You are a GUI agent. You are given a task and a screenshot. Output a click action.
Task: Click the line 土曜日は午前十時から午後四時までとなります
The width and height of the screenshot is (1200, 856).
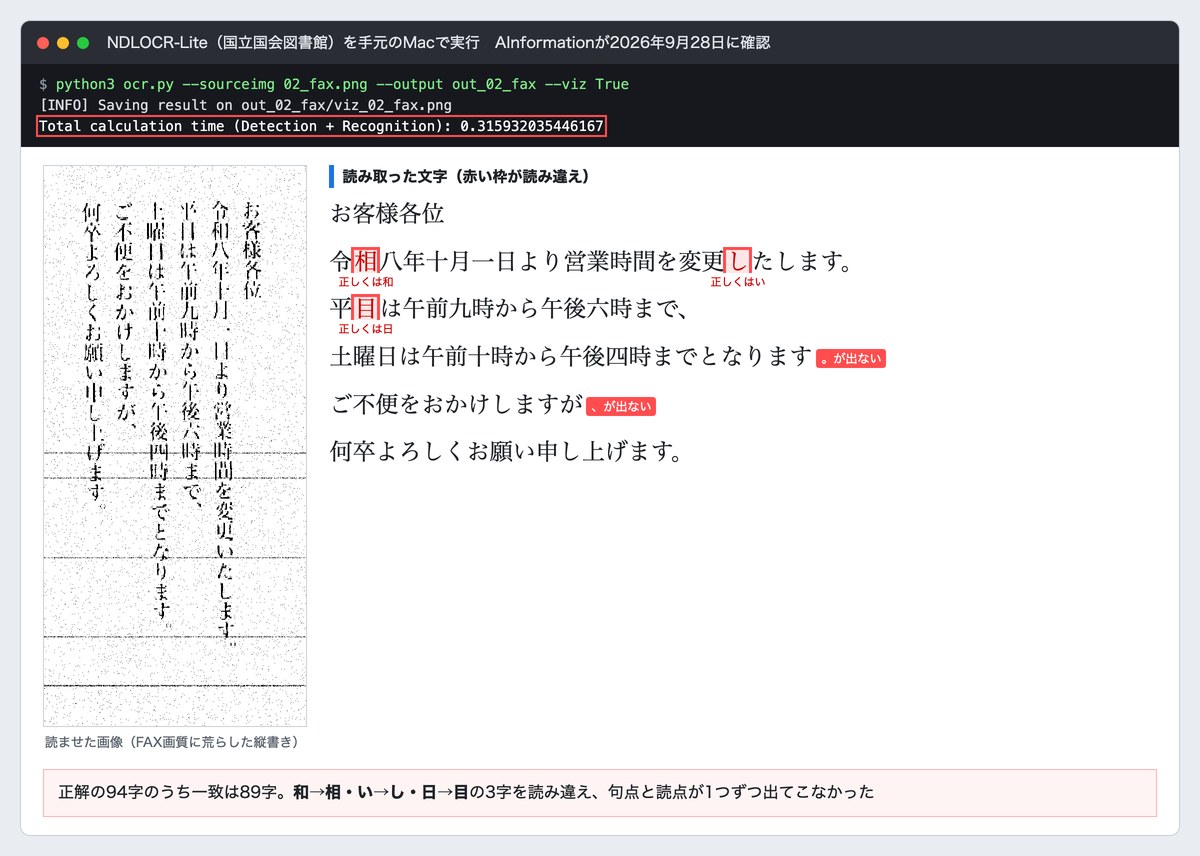click(571, 356)
